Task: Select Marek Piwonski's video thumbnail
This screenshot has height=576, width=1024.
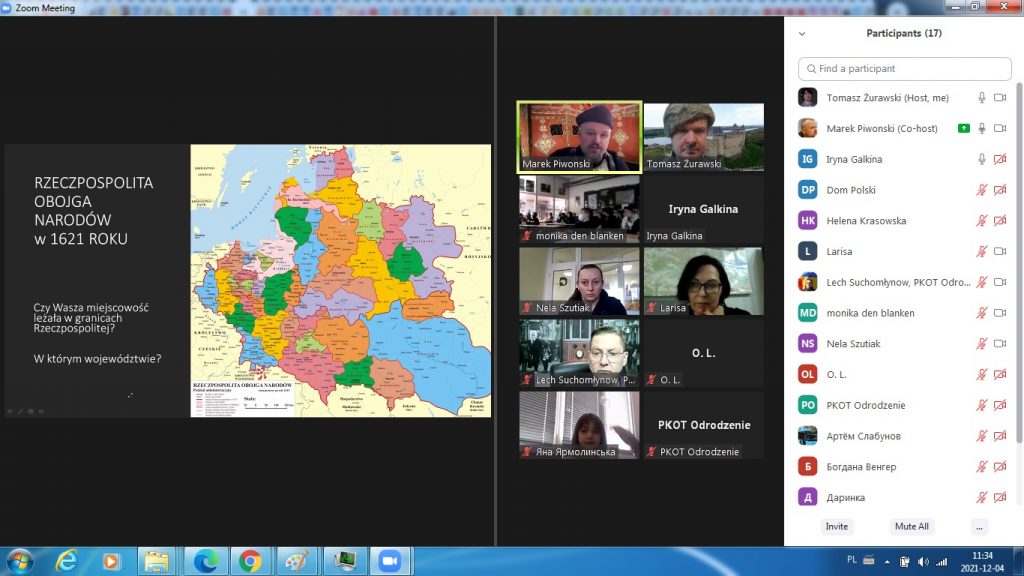Action: 579,136
